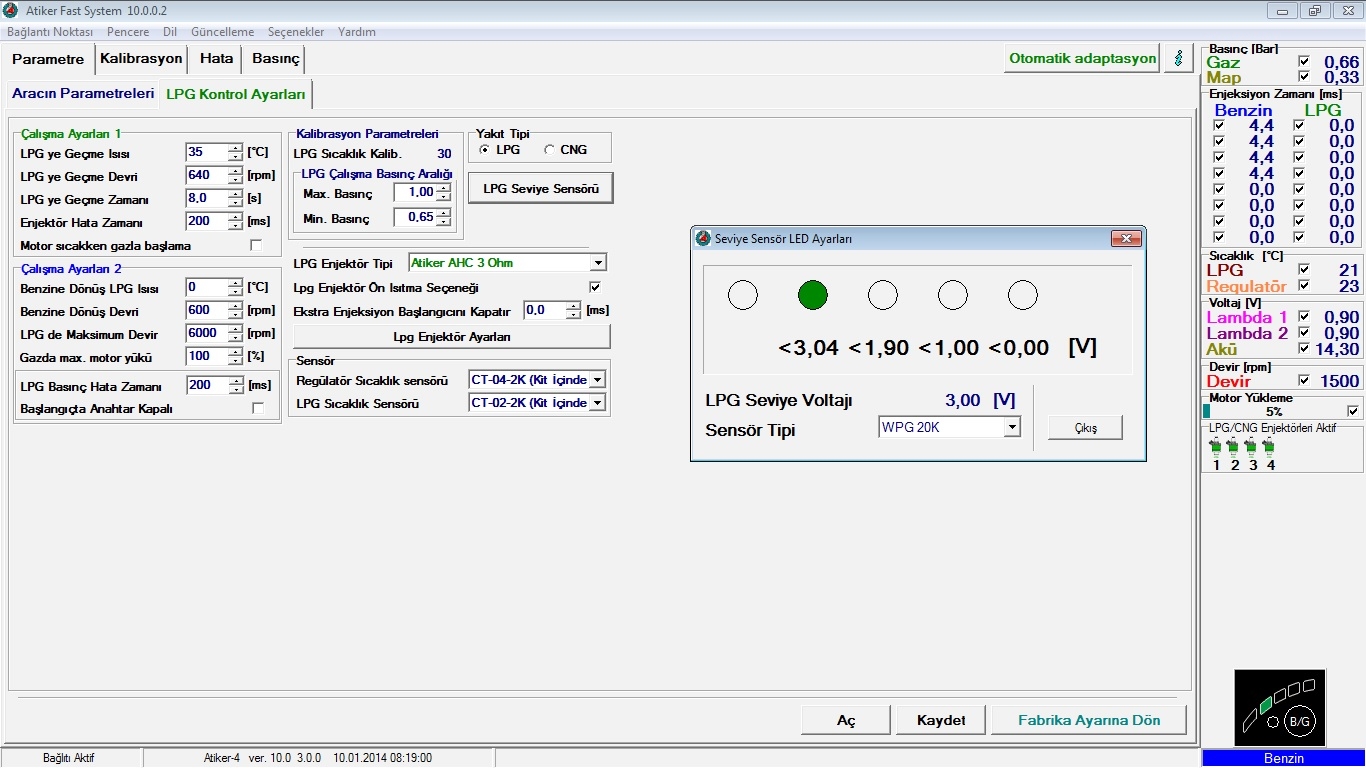The image size is (1366, 768).
Task: Switch to Aracın Parametreleri sub-tab
Action: (x=83, y=94)
